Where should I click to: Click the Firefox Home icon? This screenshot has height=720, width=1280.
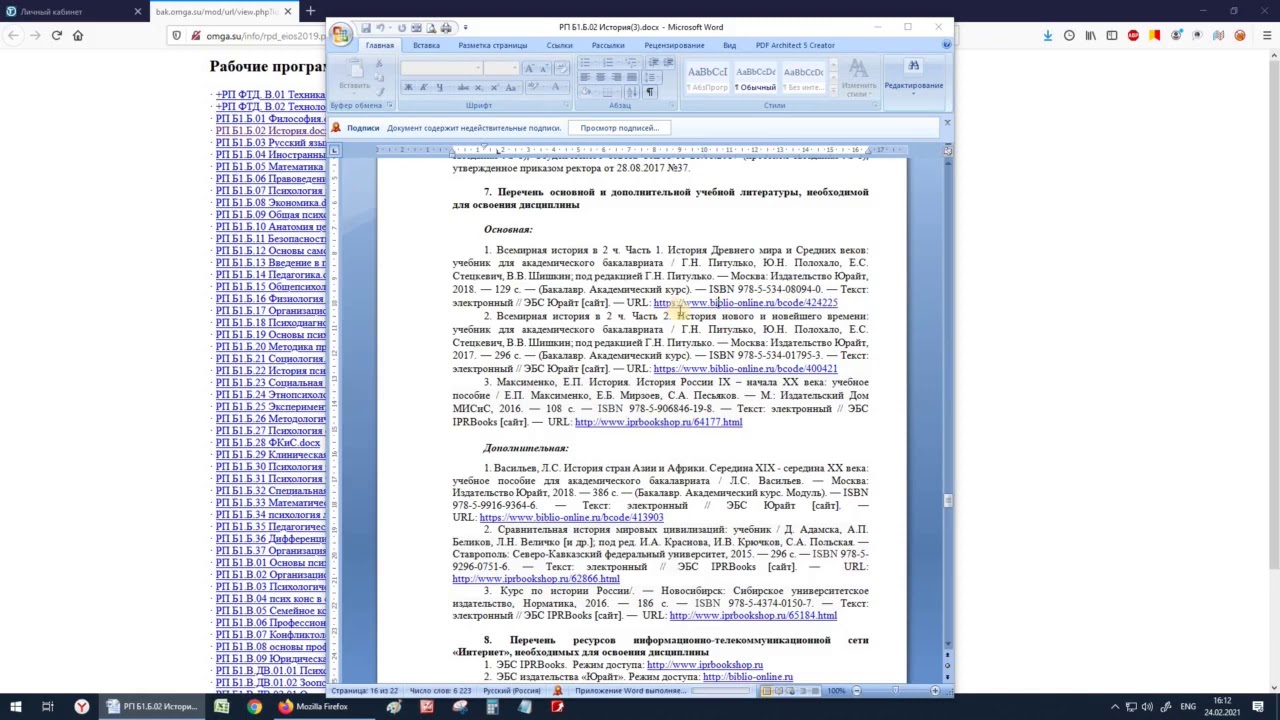[78, 35]
